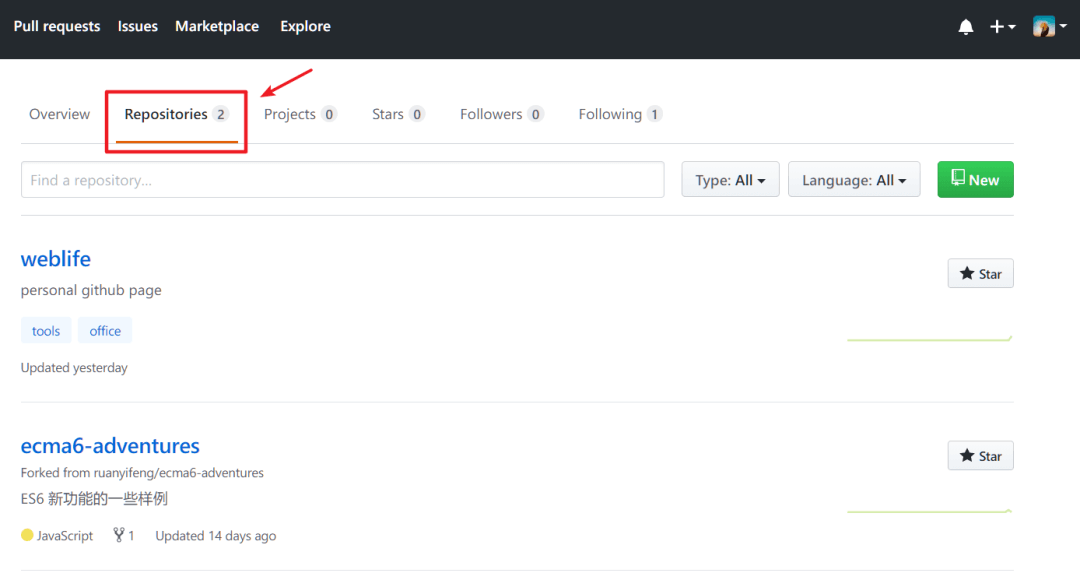
Task: Open the ecmа6-adventures repository link
Action: coord(110,446)
